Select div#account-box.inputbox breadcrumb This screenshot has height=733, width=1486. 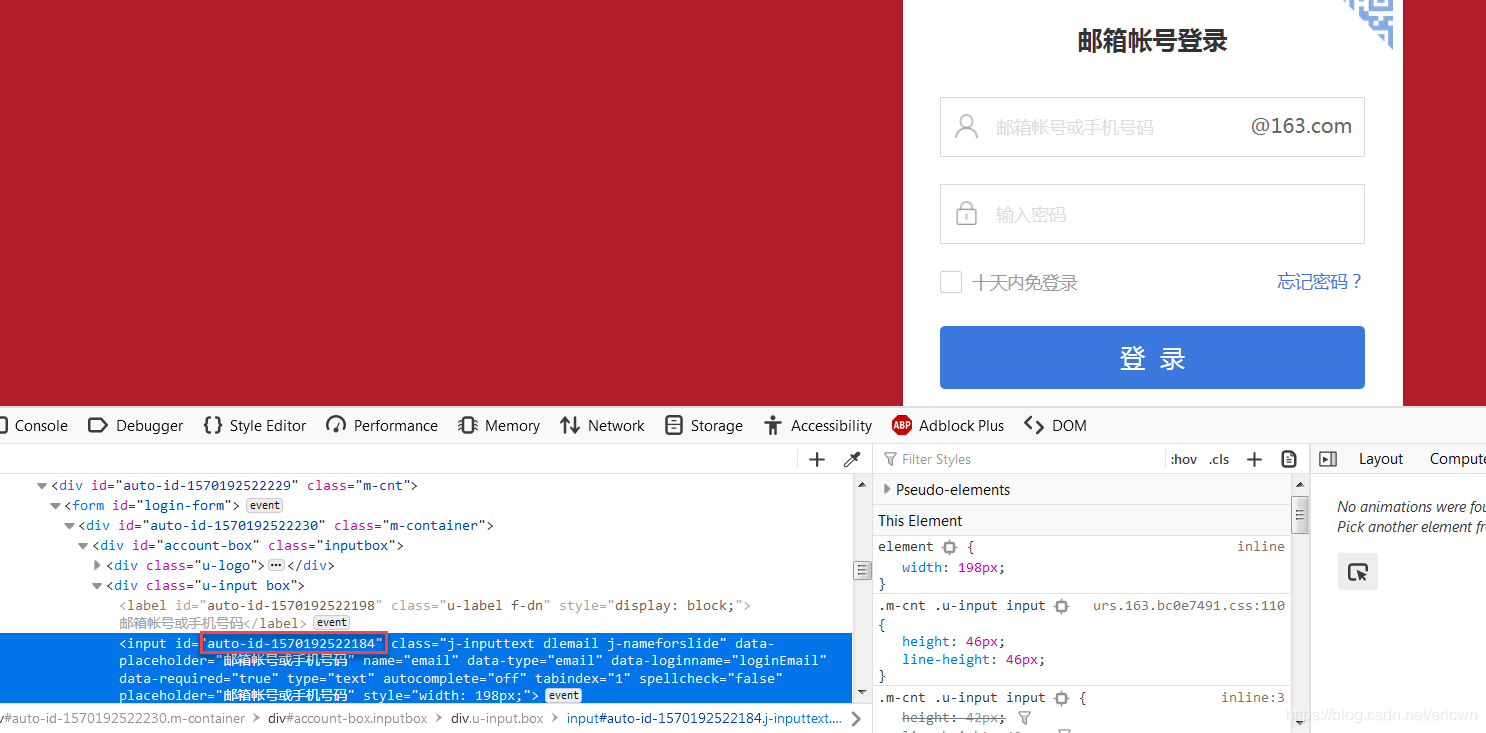pos(347,718)
